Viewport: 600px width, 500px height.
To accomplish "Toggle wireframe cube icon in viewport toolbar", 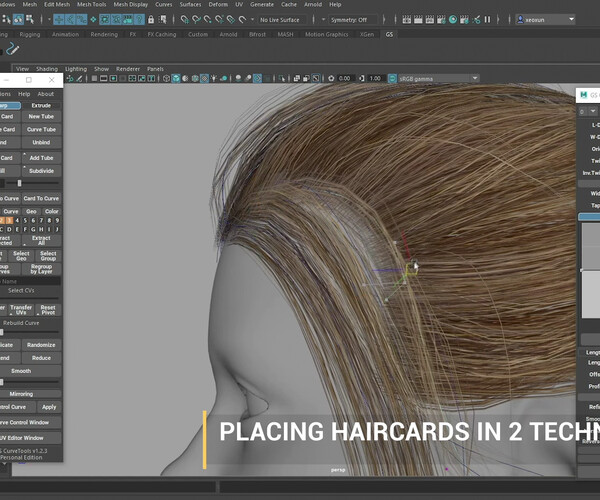I will [166, 78].
